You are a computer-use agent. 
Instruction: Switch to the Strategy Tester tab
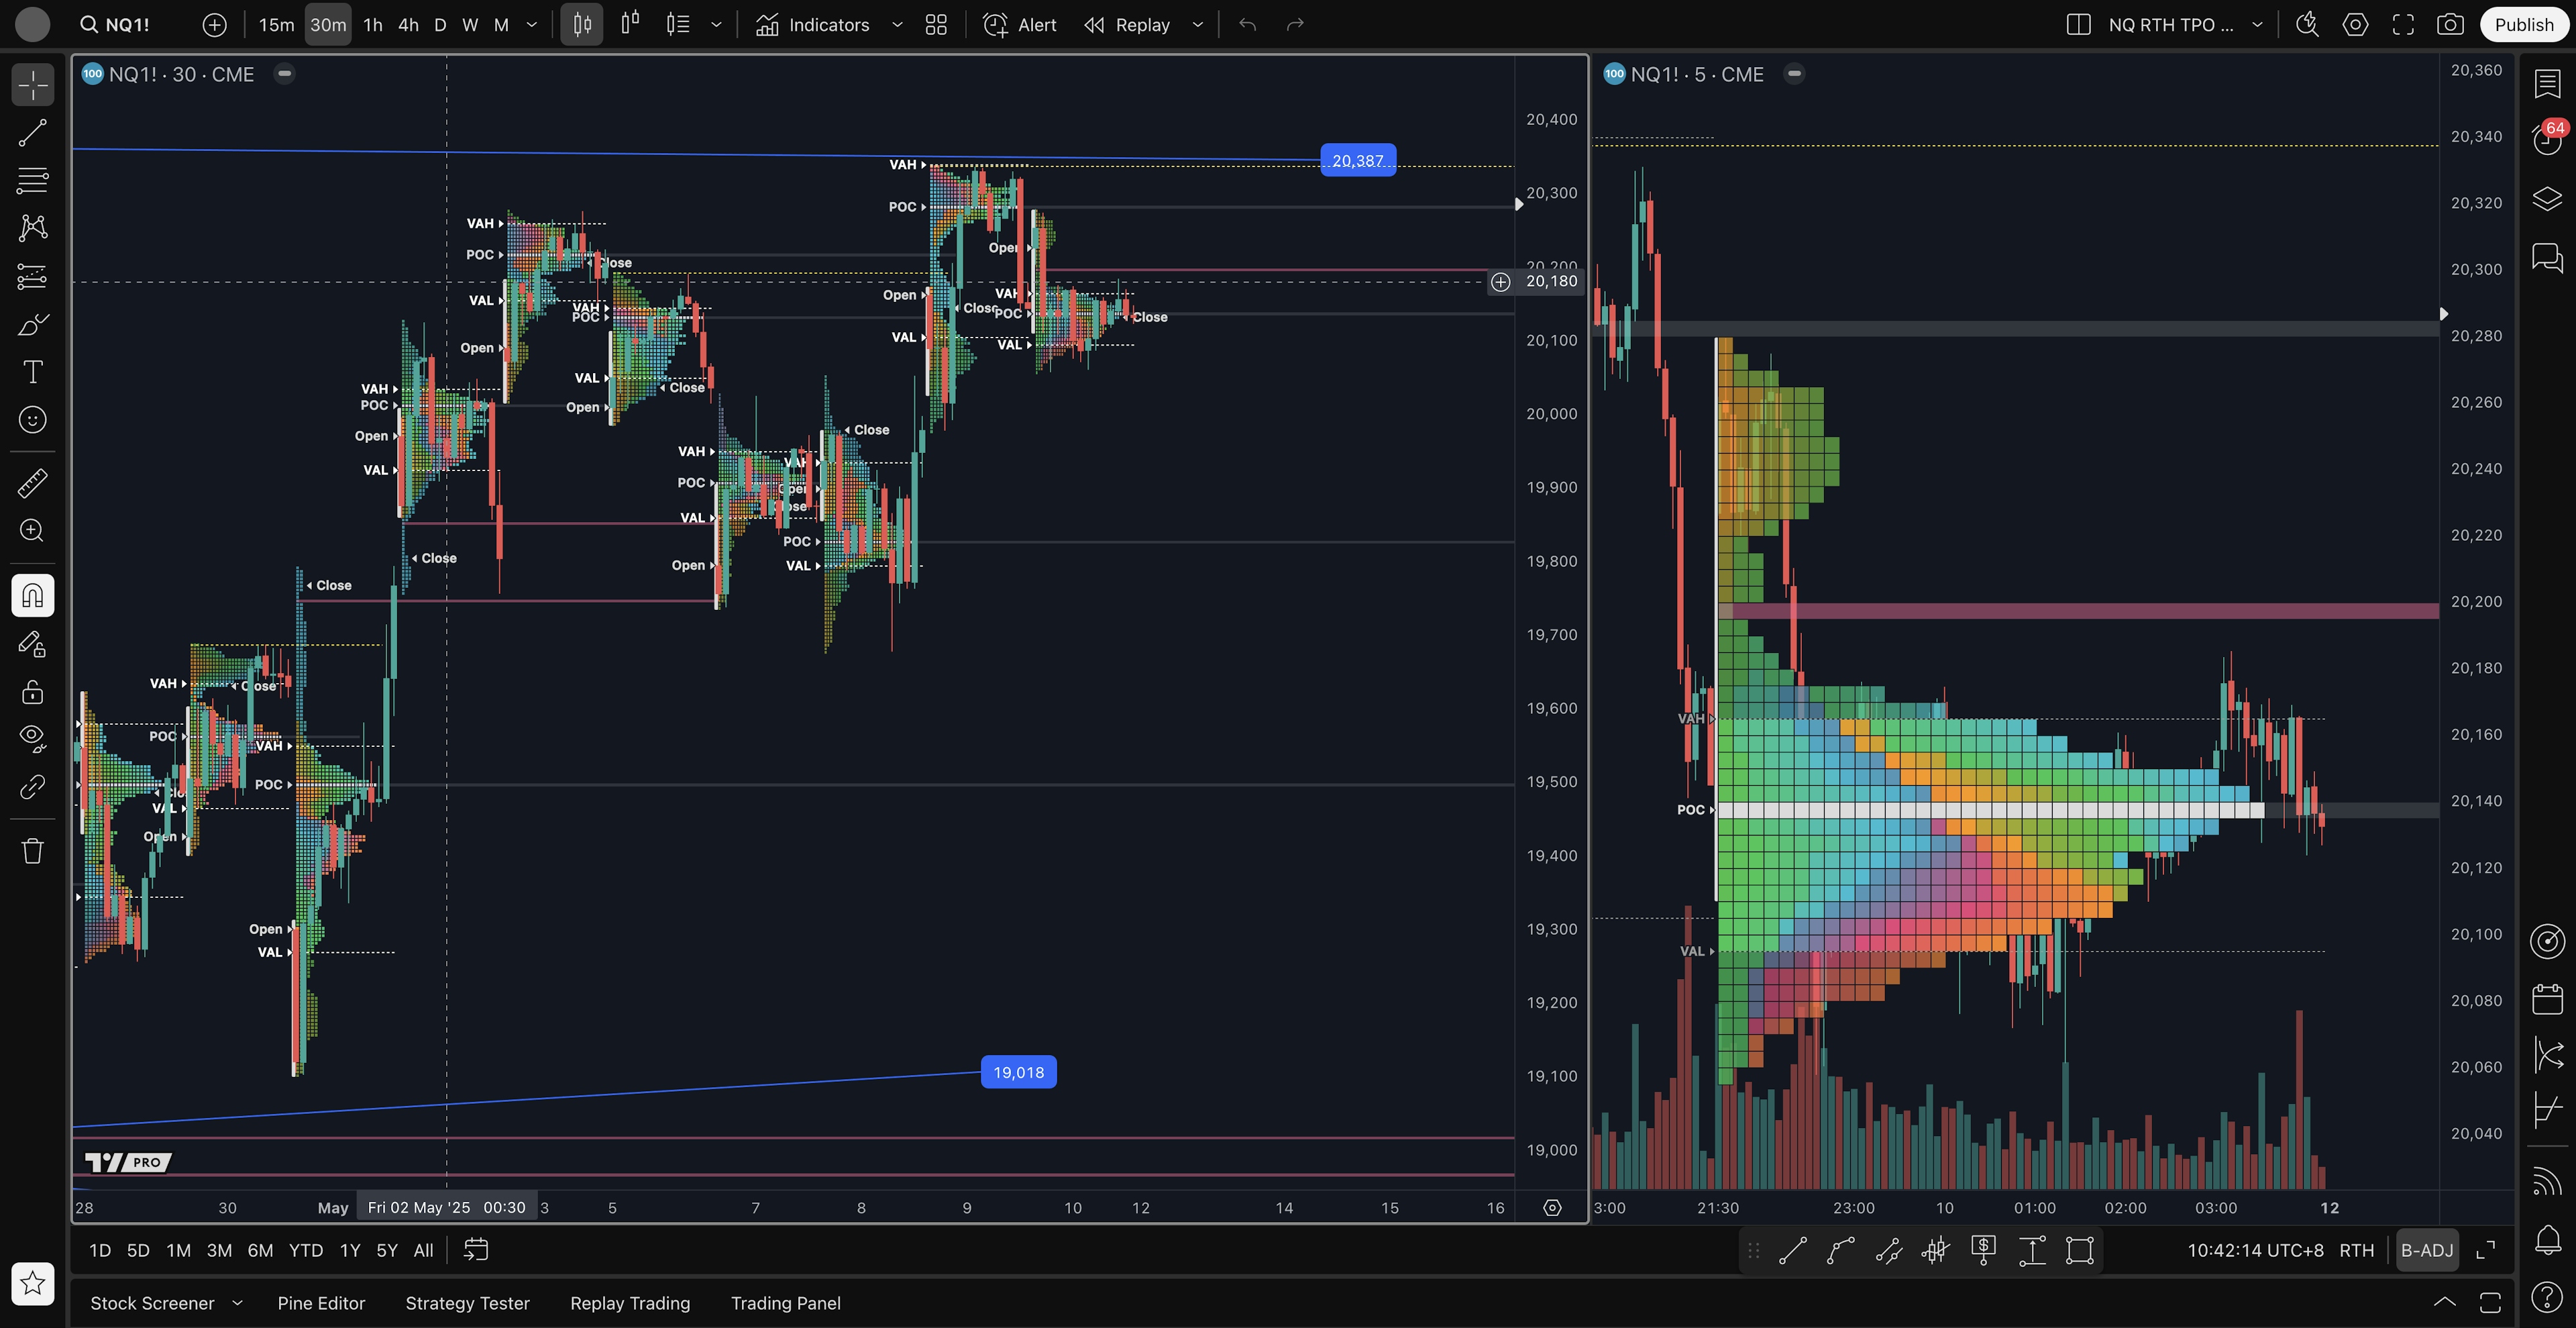click(x=467, y=1303)
